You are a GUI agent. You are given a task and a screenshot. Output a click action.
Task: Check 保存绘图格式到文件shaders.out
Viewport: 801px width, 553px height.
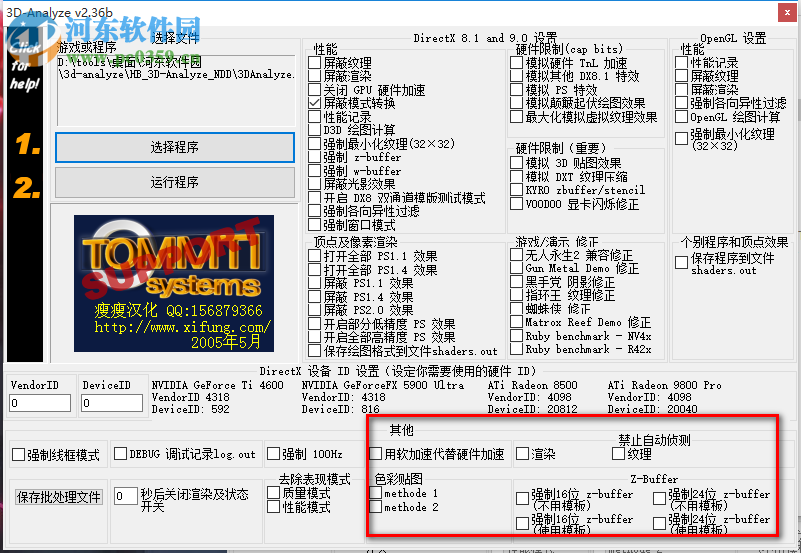(x=315, y=351)
